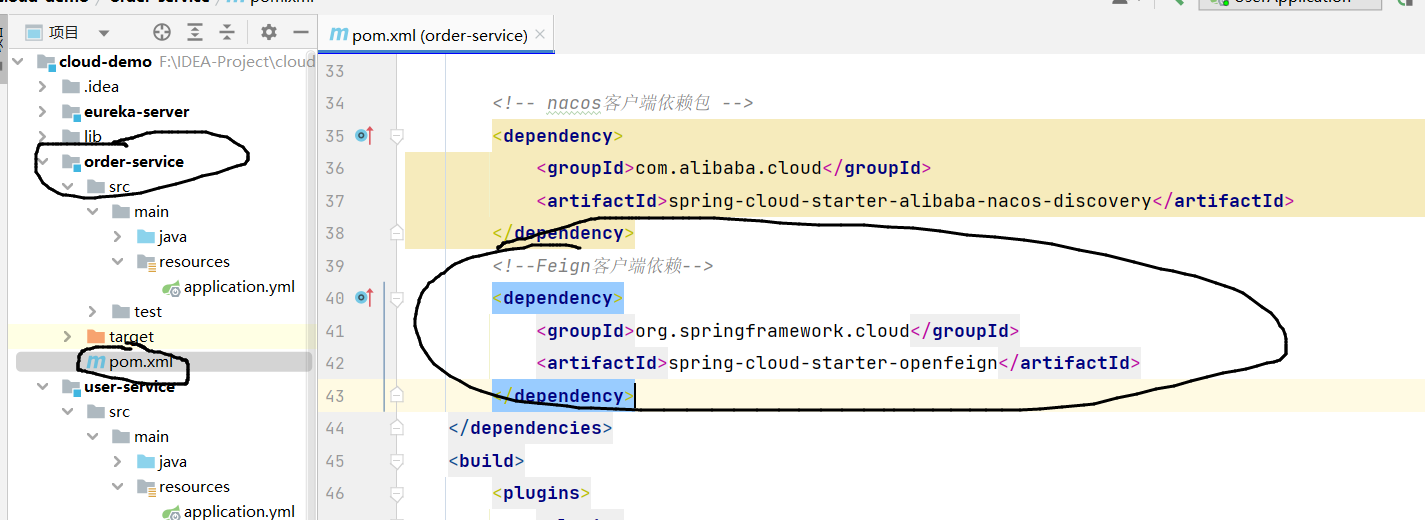Screen dimensions: 1425x520
Task: Collapse the order-service module arrow
Action: point(43,162)
